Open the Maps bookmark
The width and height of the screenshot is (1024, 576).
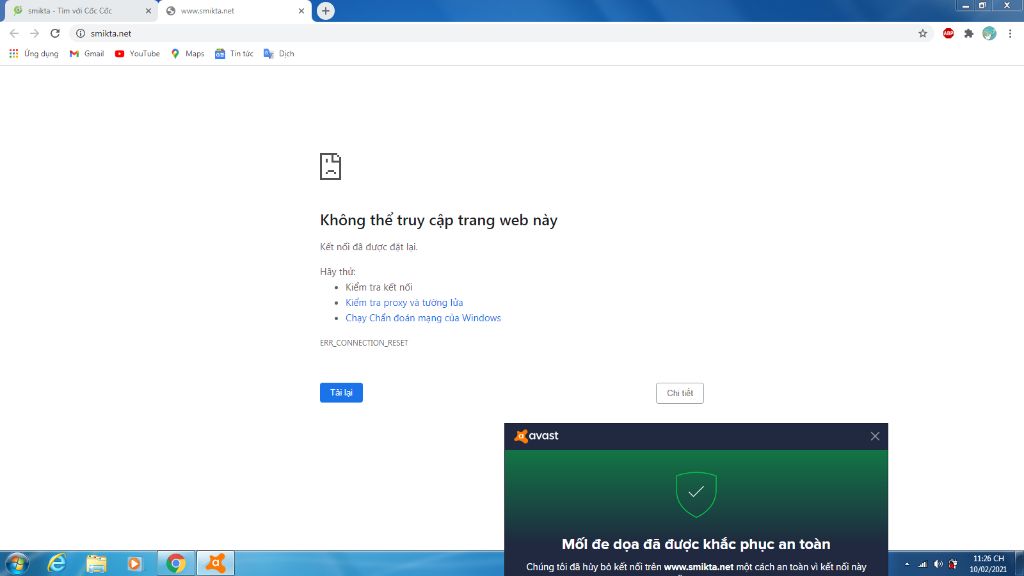[187, 54]
